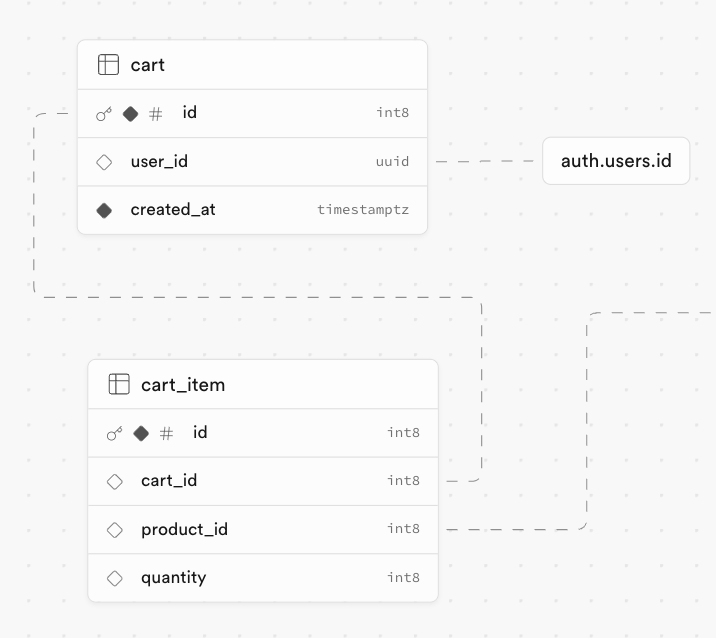Click the filled diamond in cart_item id row
This screenshot has width=716, height=638.
tap(141, 433)
